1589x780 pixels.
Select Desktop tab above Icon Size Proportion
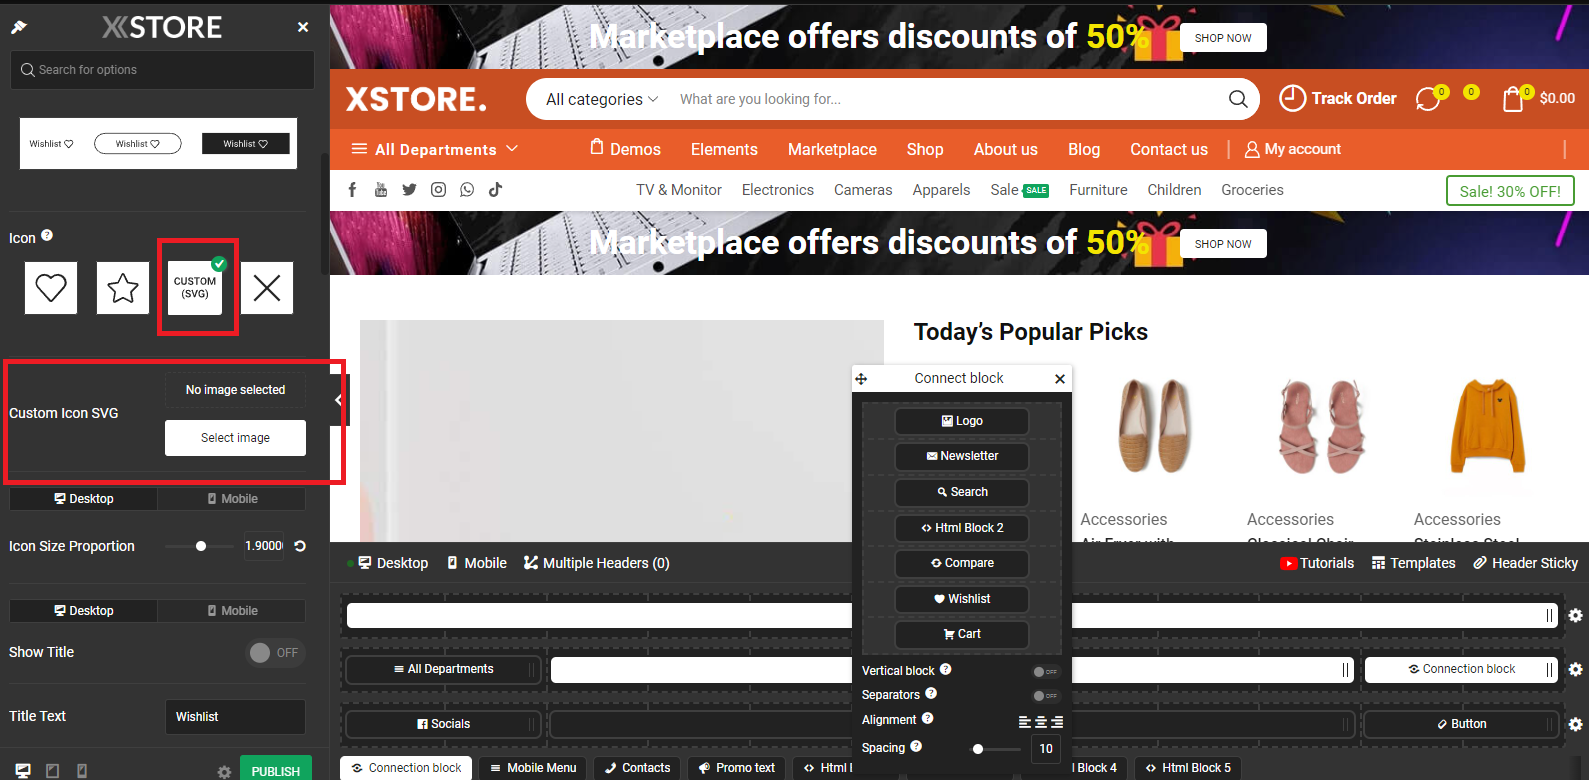tap(84, 499)
